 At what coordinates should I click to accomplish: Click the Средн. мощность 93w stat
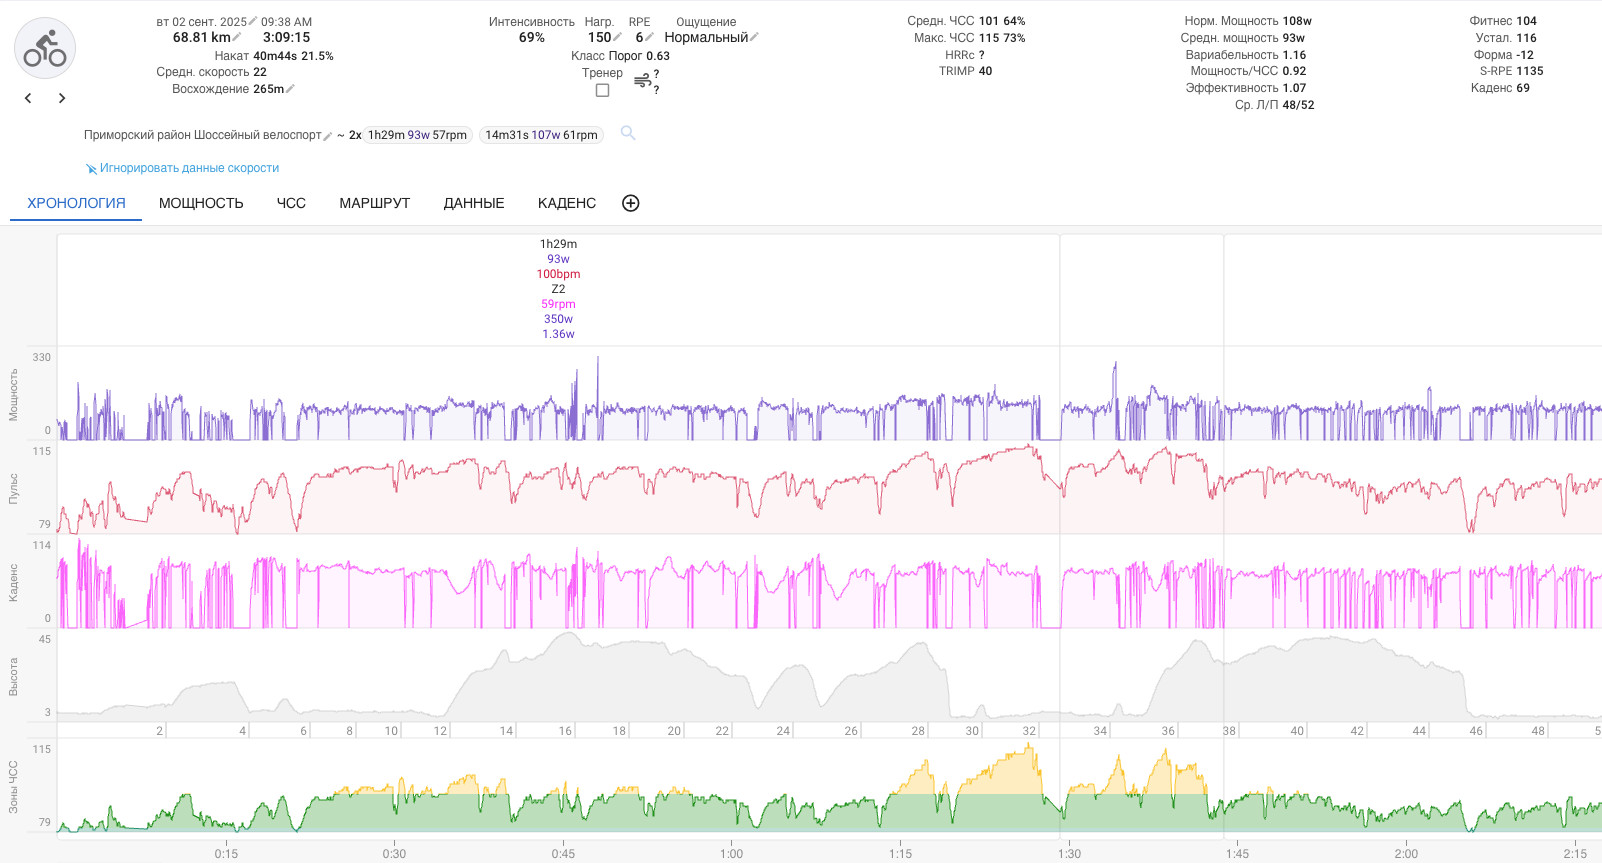(x=1242, y=38)
